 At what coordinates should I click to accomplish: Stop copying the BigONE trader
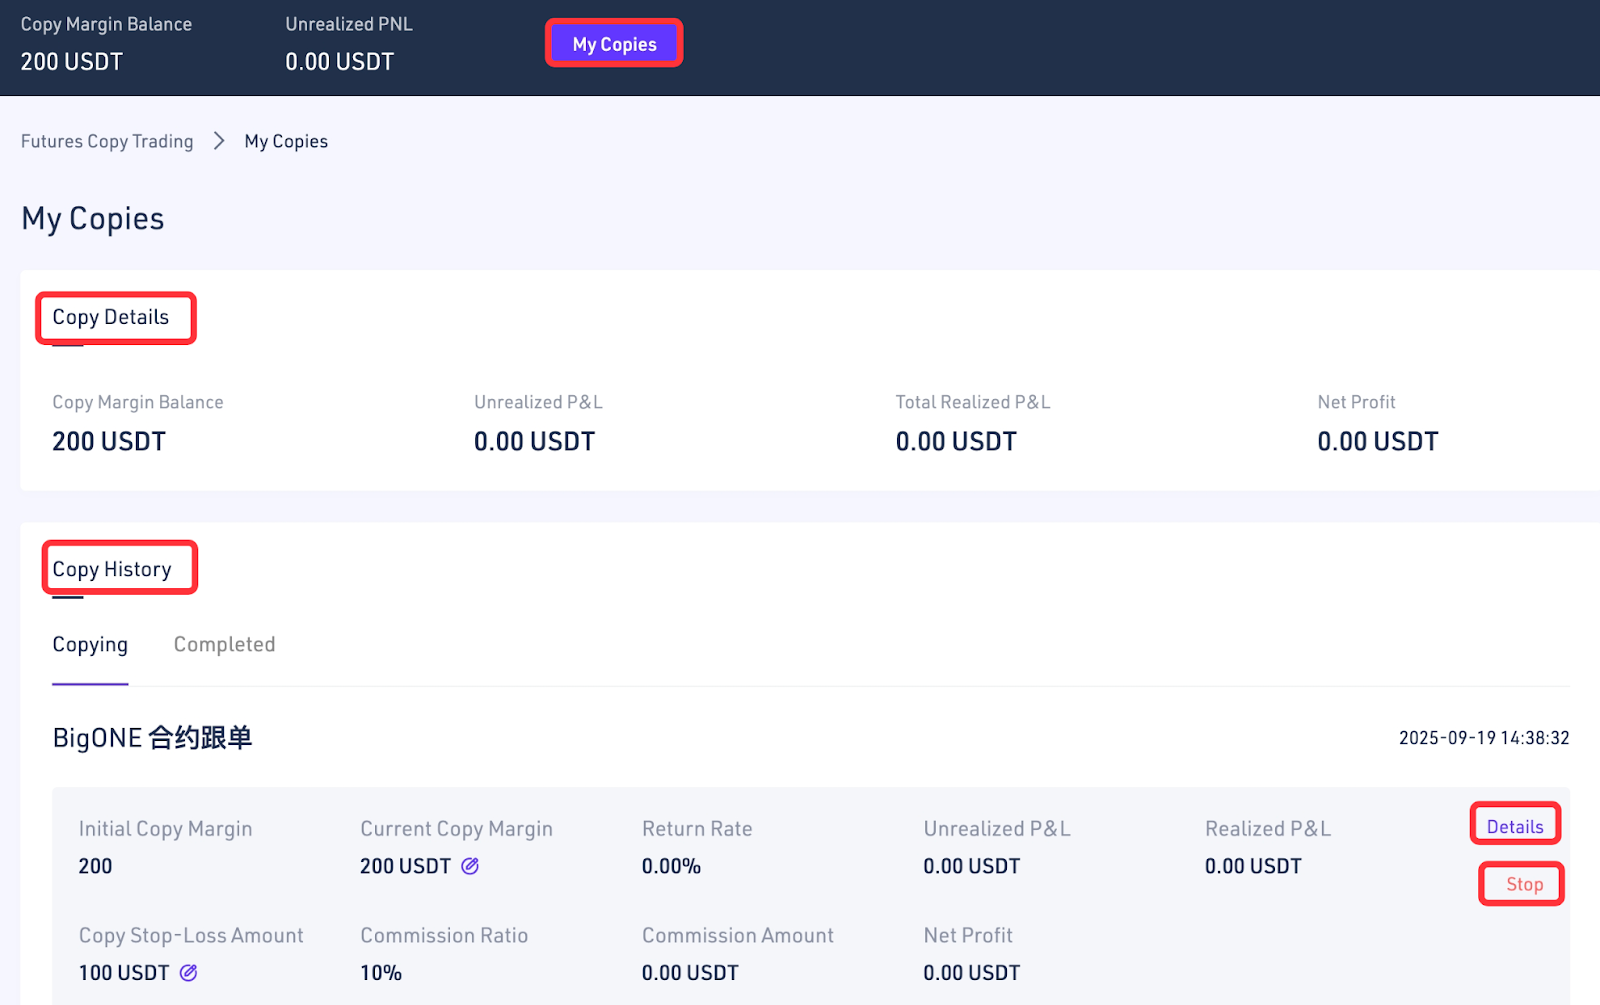(1523, 884)
